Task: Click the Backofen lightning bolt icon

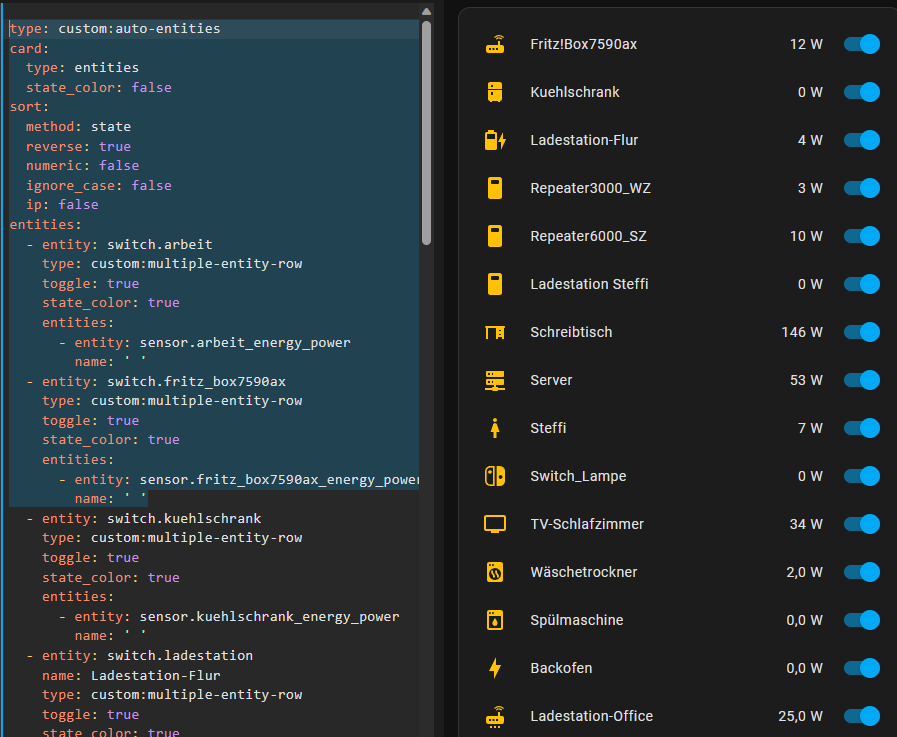Action: tap(495, 668)
